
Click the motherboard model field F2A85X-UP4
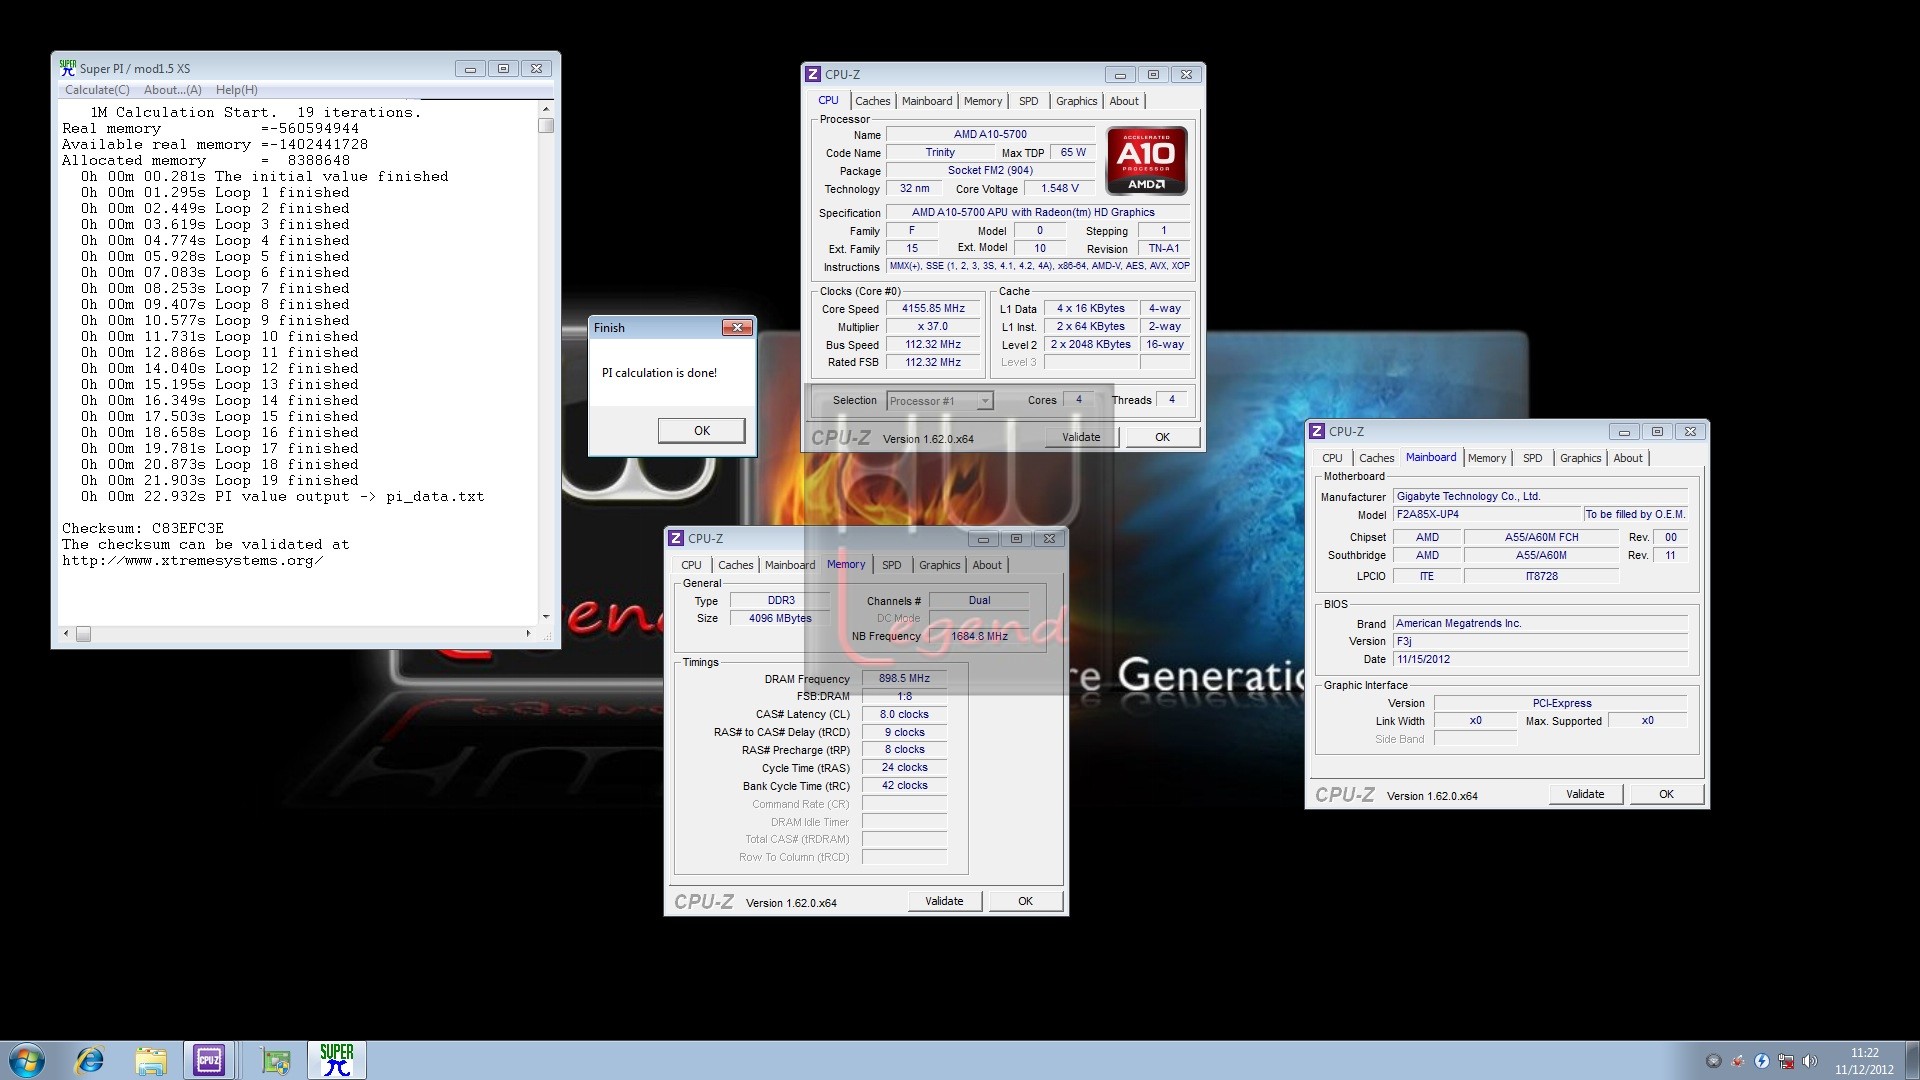pyautogui.click(x=1488, y=514)
